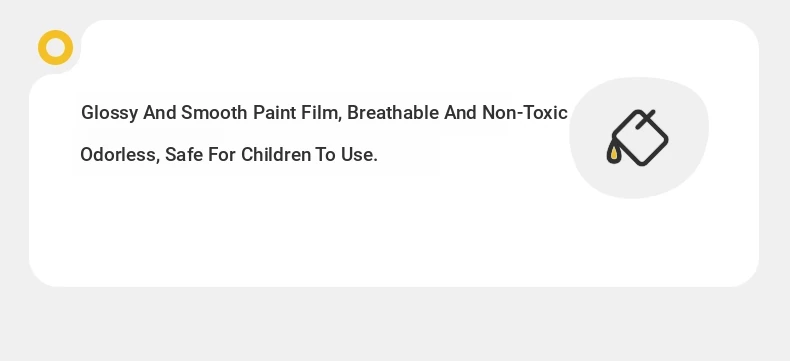Image resolution: width=790 pixels, height=361 pixels.
Task: Click the word Smooth
Action: [x=214, y=113]
